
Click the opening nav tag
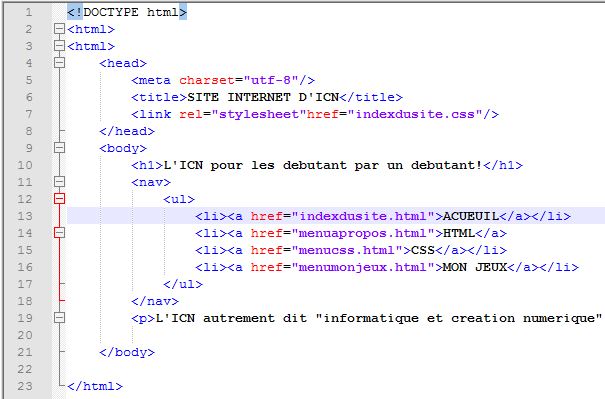point(151,182)
